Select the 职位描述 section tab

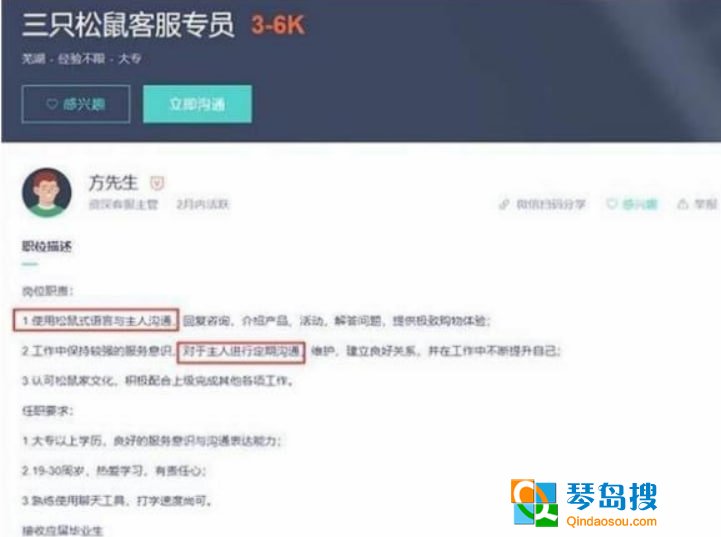coord(47,246)
